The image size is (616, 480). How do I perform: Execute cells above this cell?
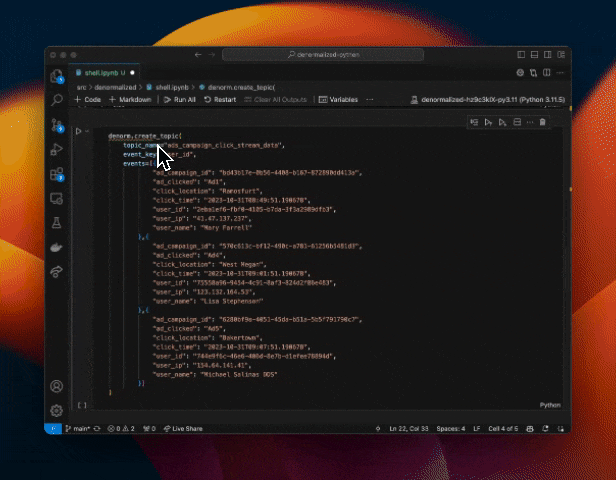coord(488,123)
